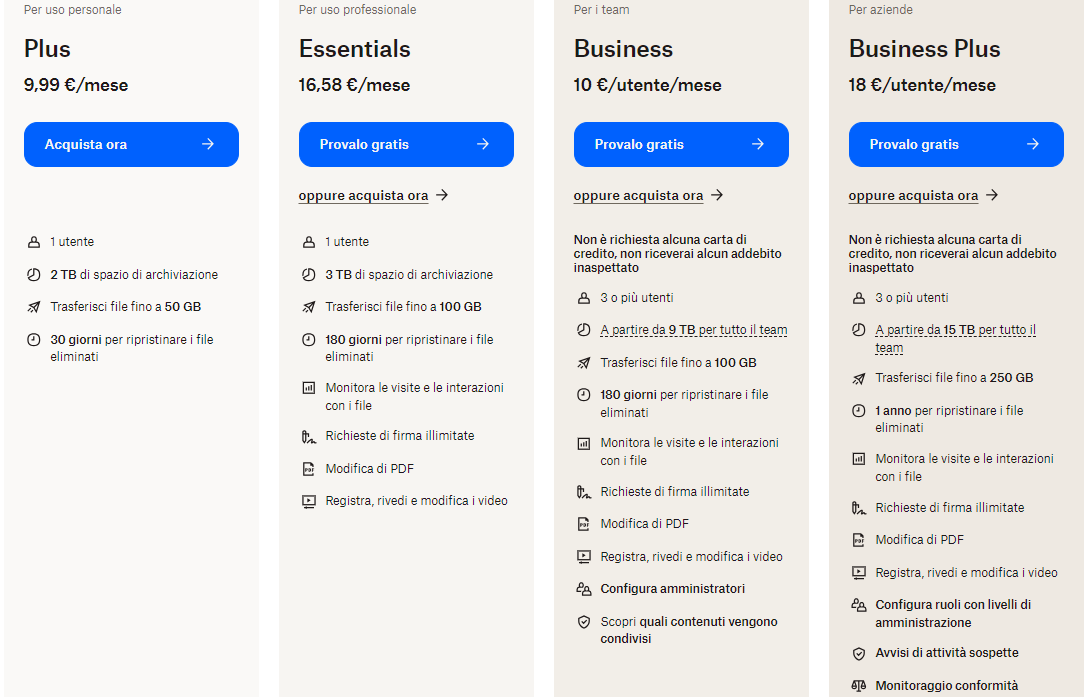Click 'Monitoraggio conformità' text
The image size is (1086, 697).
pyautogui.click(x=947, y=686)
